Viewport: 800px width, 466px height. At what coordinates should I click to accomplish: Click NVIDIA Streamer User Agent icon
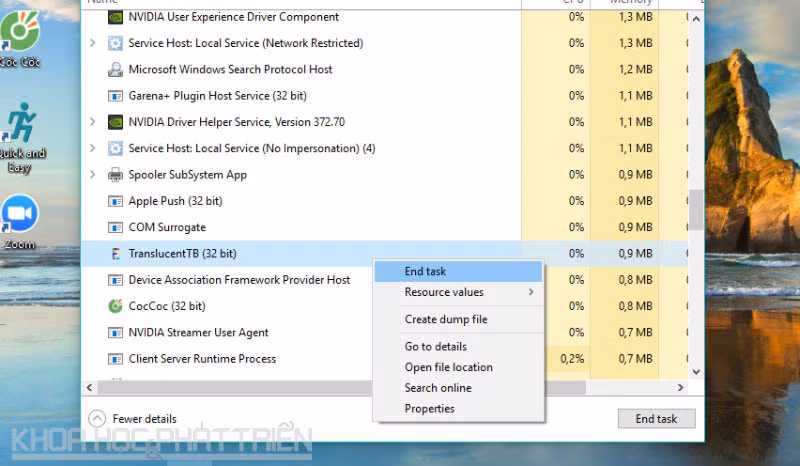click(x=115, y=332)
